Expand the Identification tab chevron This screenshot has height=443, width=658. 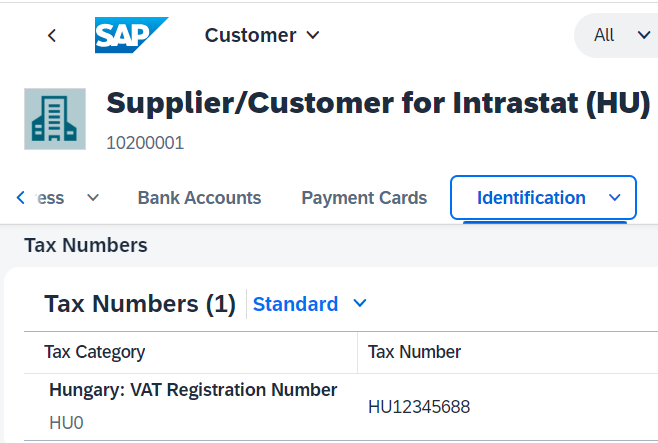(x=614, y=198)
